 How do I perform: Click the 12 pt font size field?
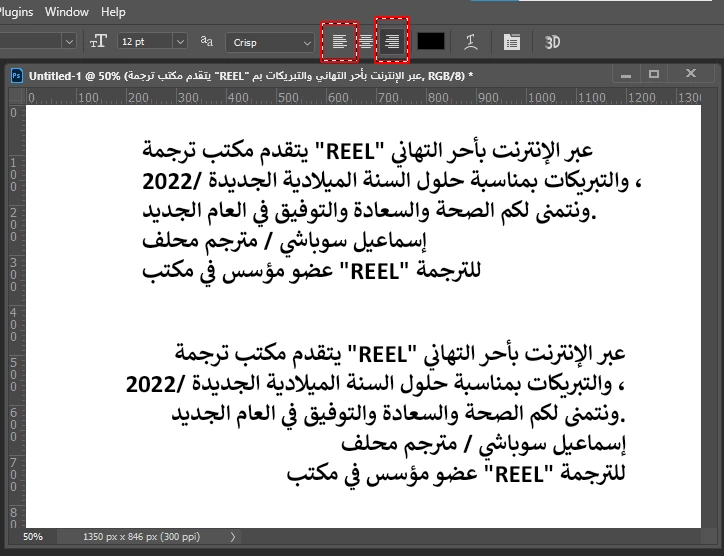145,42
